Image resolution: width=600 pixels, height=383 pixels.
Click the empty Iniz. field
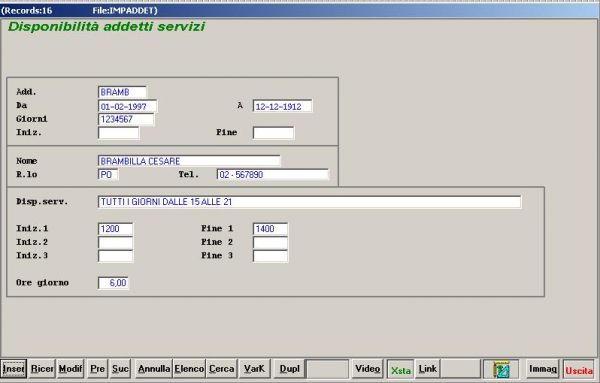119,133
